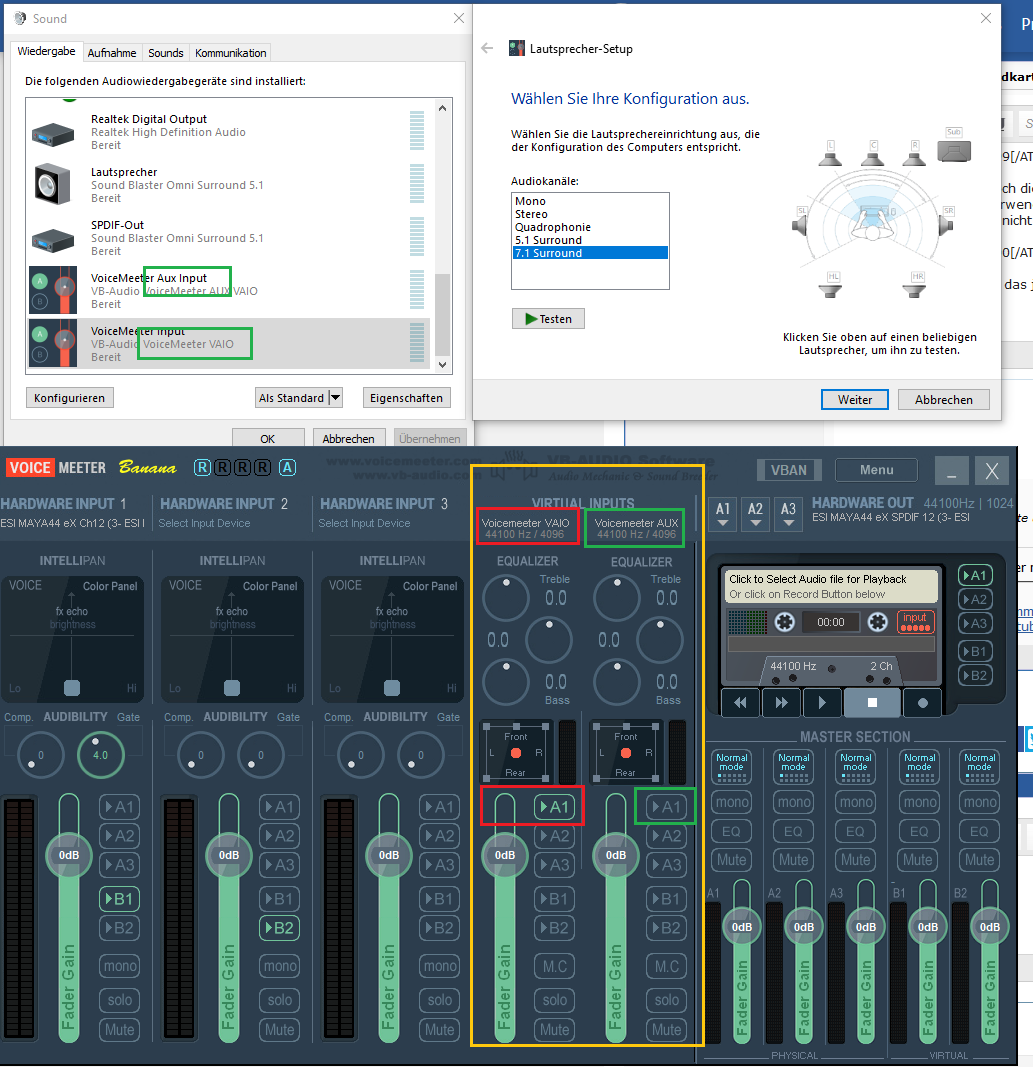This screenshot has height=1067, width=1033.
Task: Open the Voicemeeter Menu
Action: coord(876,470)
